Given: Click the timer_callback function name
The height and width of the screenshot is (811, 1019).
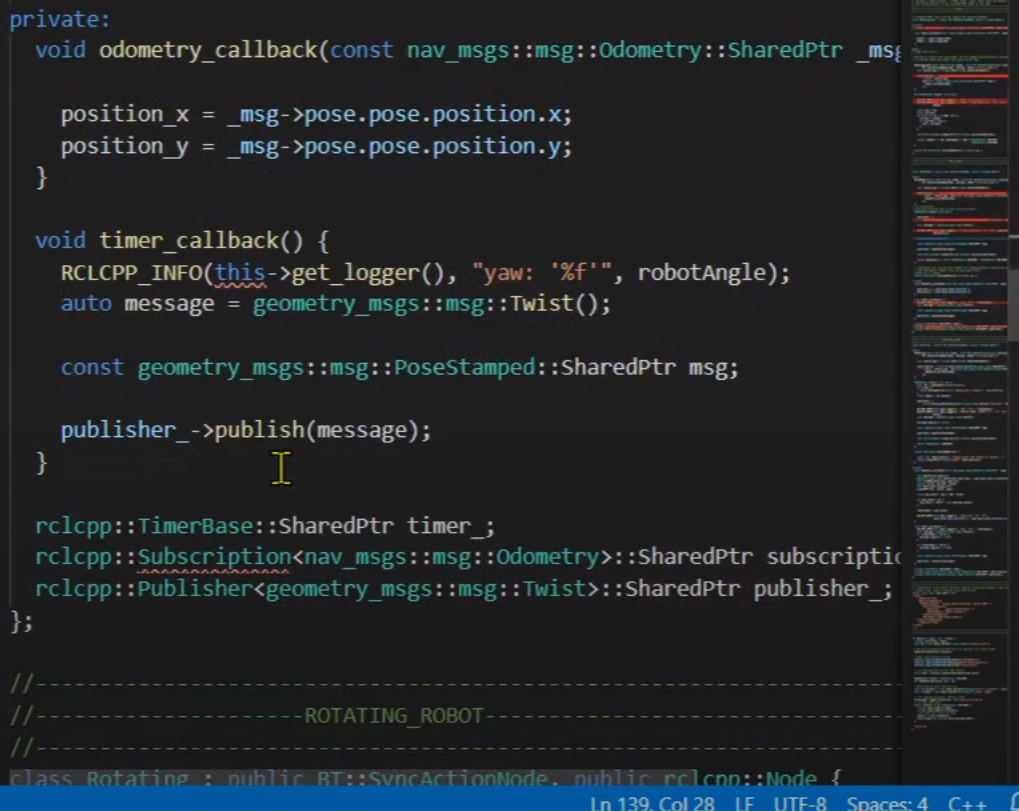Looking at the screenshot, I should point(188,241).
